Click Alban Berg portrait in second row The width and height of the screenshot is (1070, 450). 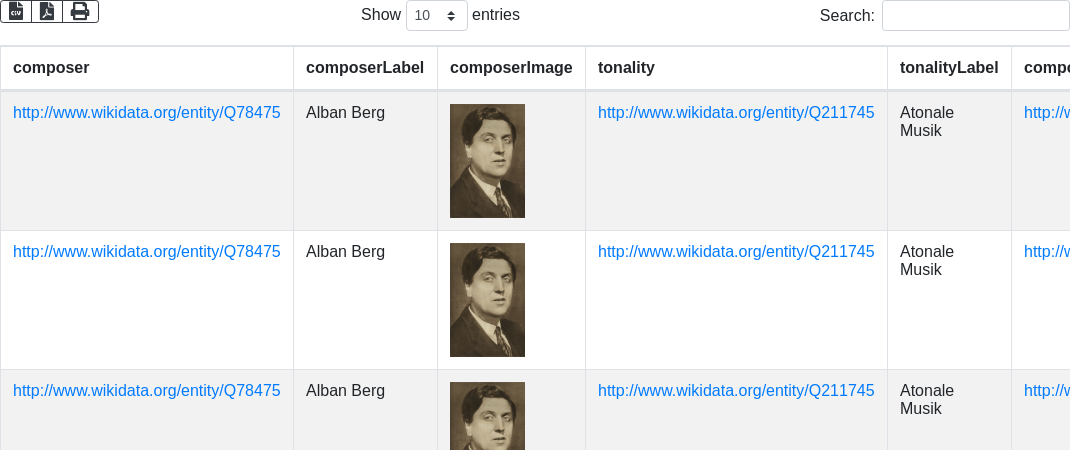click(x=487, y=300)
